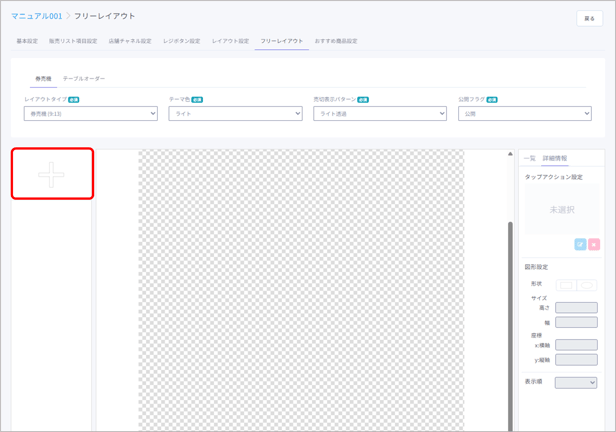Click the x:横軸 coordinate input field
This screenshot has height=432, width=616.
pyautogui.click(x=576, y=345)
